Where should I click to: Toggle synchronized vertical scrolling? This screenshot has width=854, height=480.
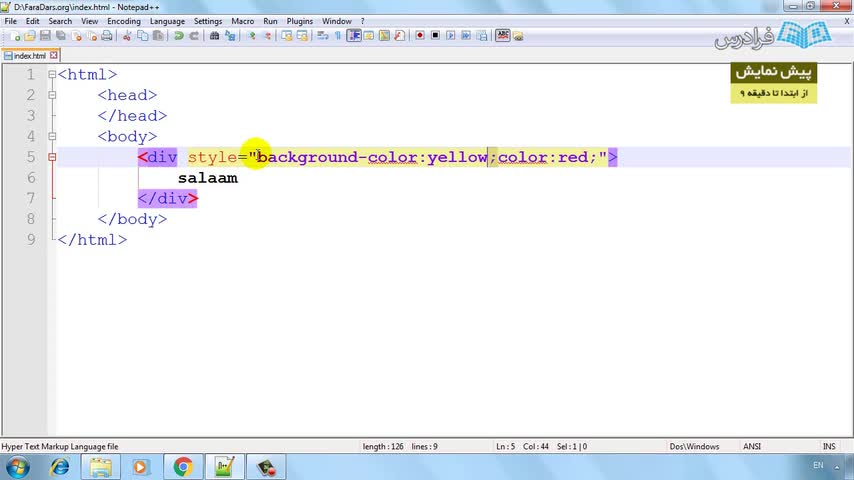click(286, 36)
